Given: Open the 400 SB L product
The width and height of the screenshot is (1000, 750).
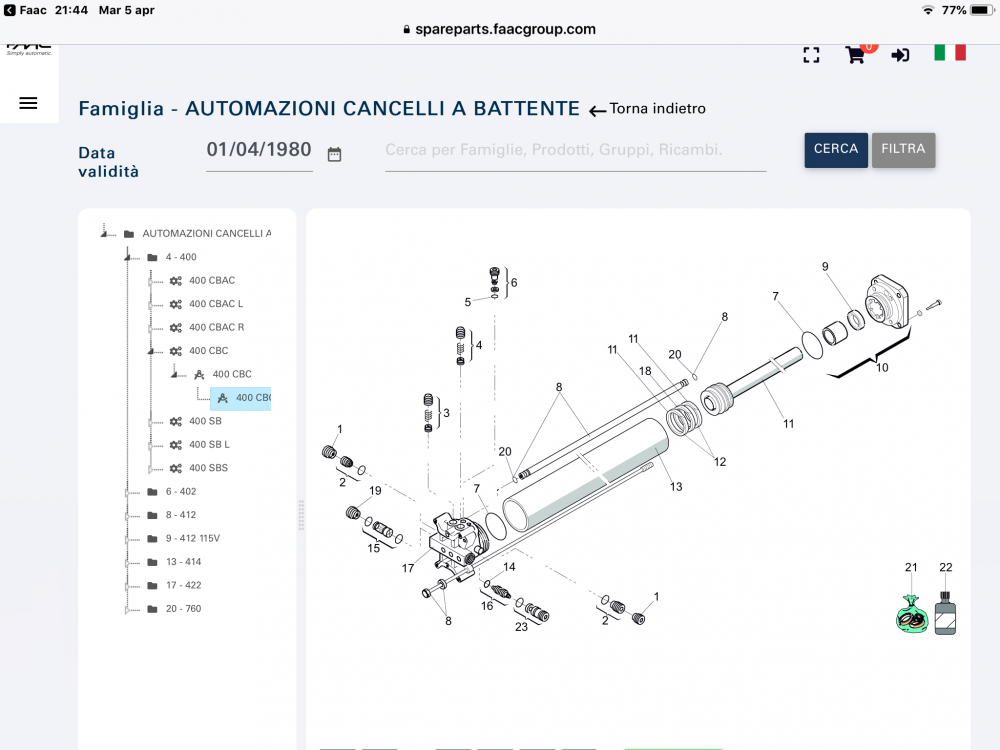Looking at the screenshot, I should [209, 445].
